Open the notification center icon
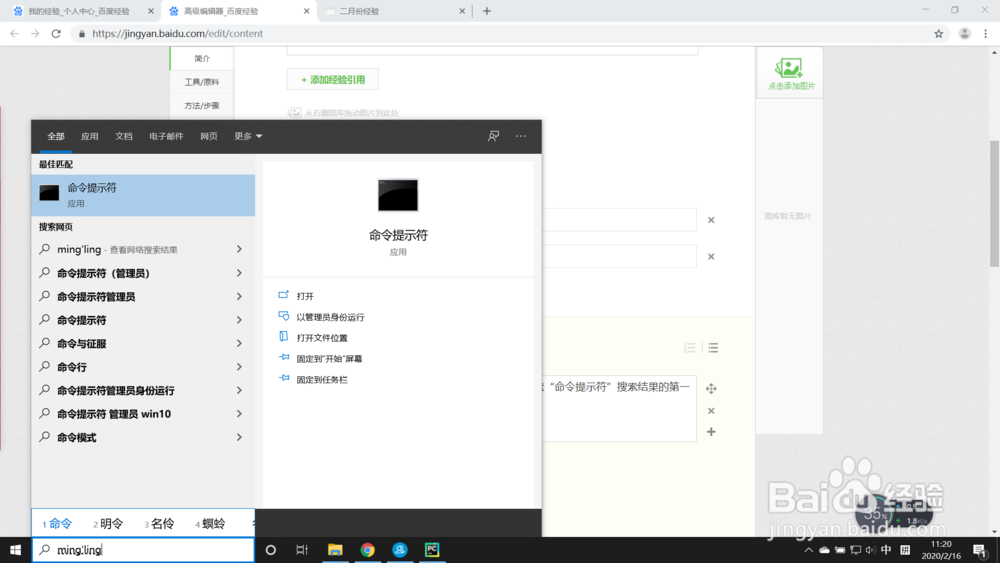 click(980, 550)
